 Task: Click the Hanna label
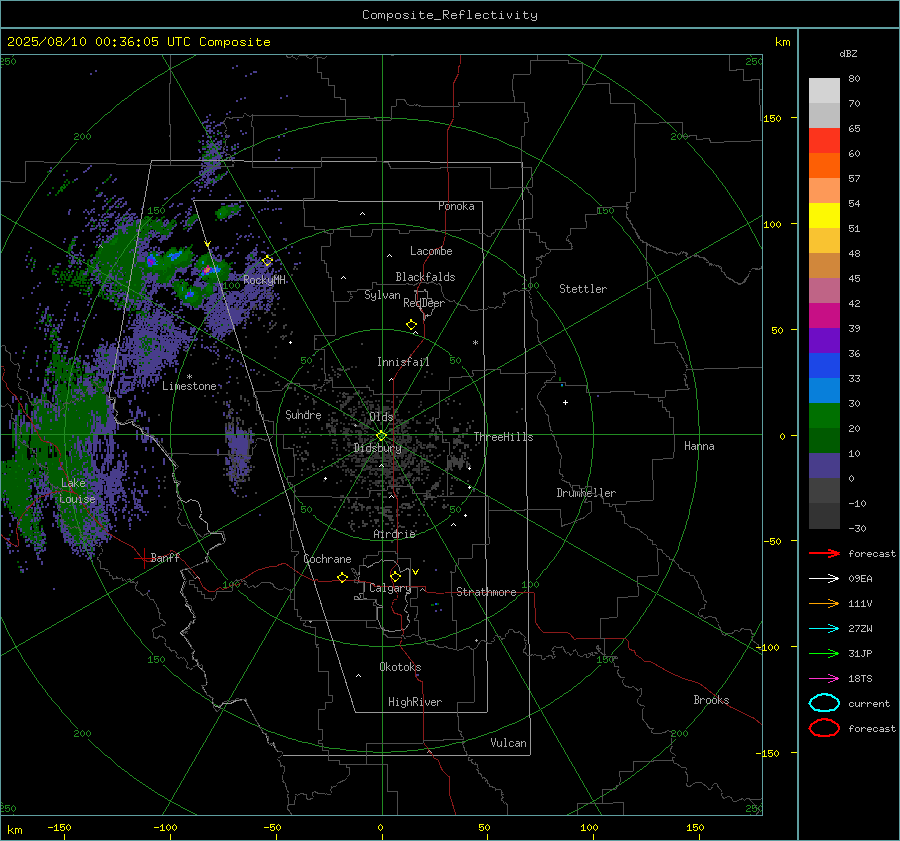(699, 446)
